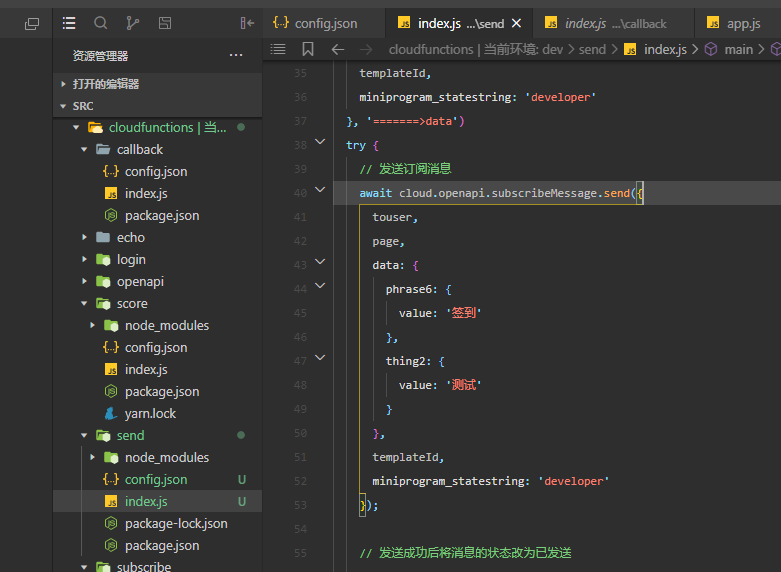Open index.js in the callback folder

(157, 193)
